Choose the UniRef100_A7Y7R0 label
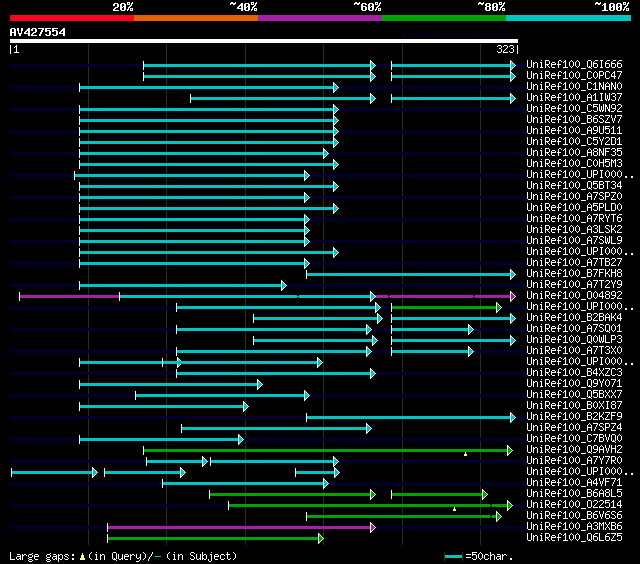The image size is (640, 564). point(574,461)
